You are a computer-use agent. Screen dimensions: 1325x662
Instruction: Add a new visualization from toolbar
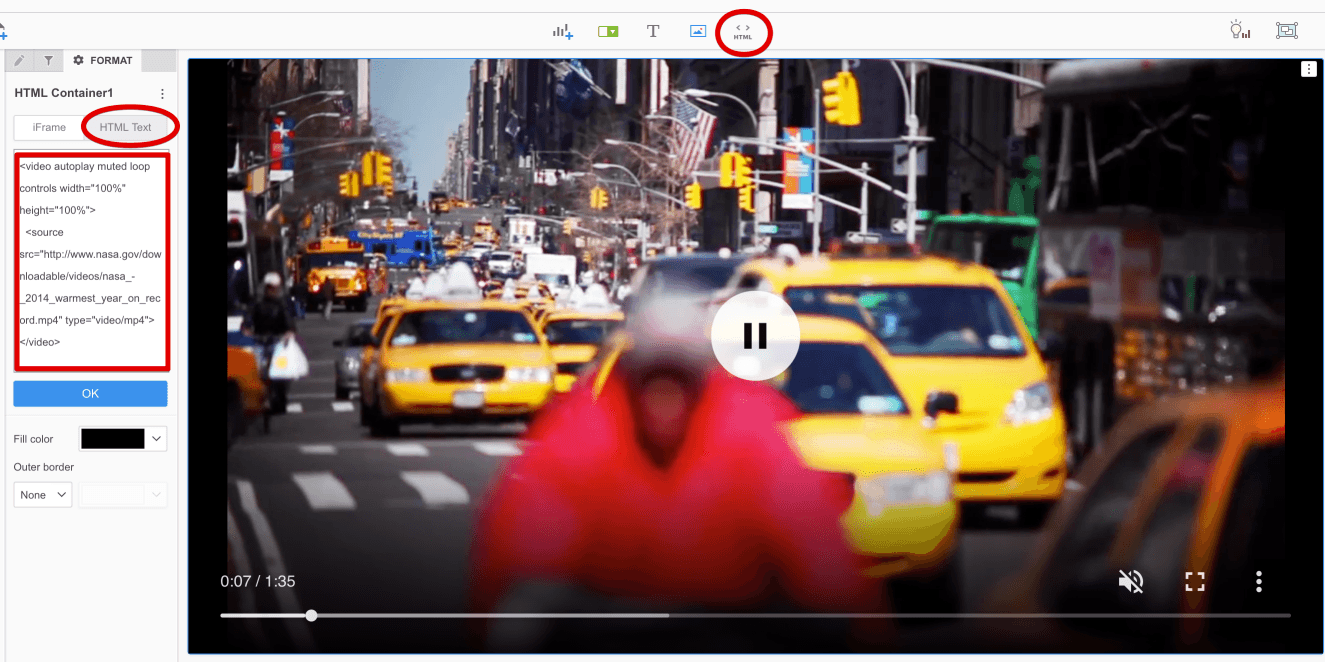[x=562, y=31]
